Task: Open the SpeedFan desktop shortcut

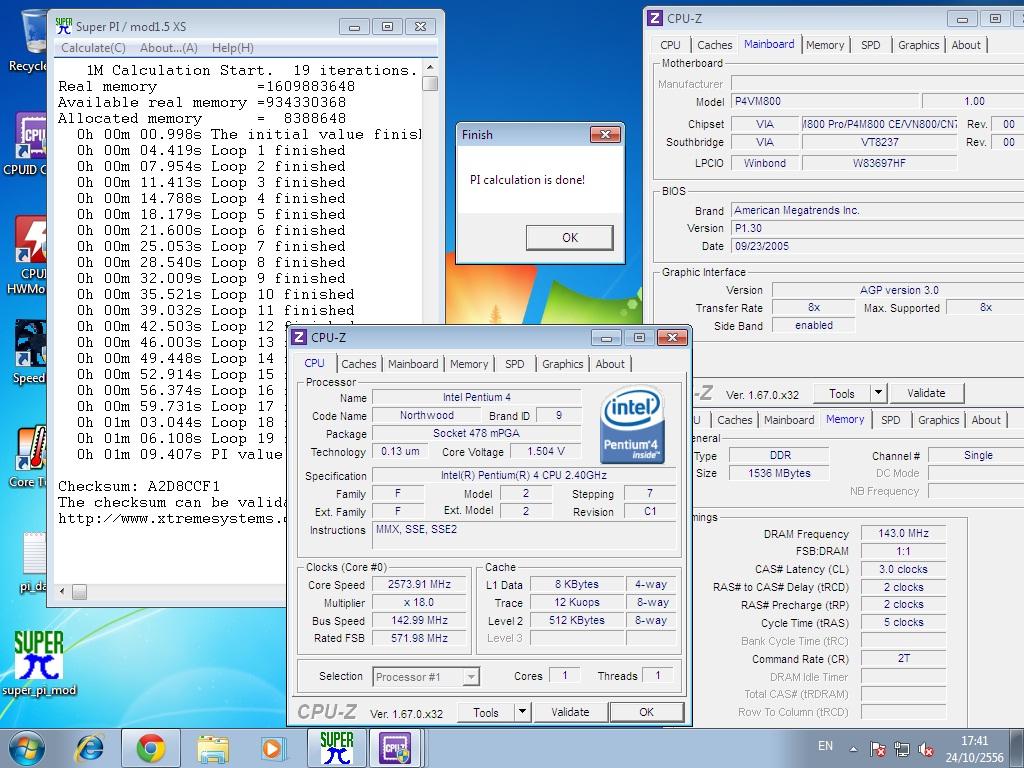Action: tap(29, 351)
